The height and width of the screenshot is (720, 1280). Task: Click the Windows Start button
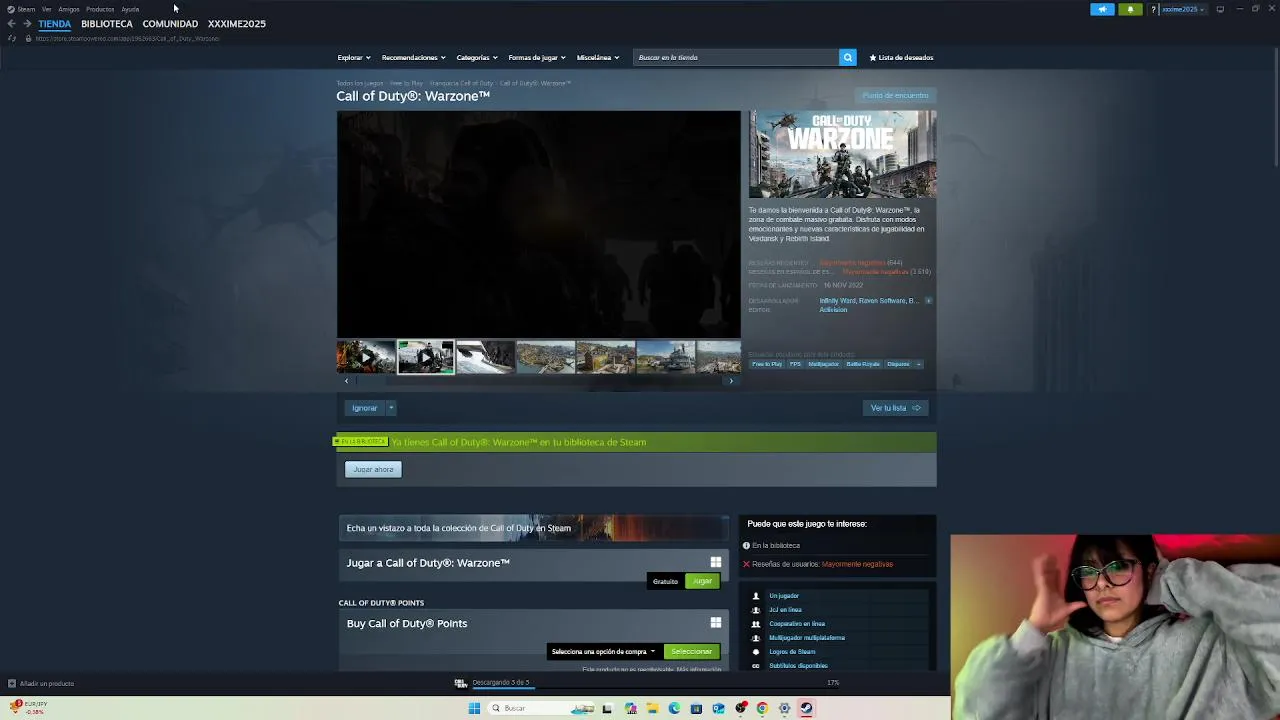coord(474,708)
